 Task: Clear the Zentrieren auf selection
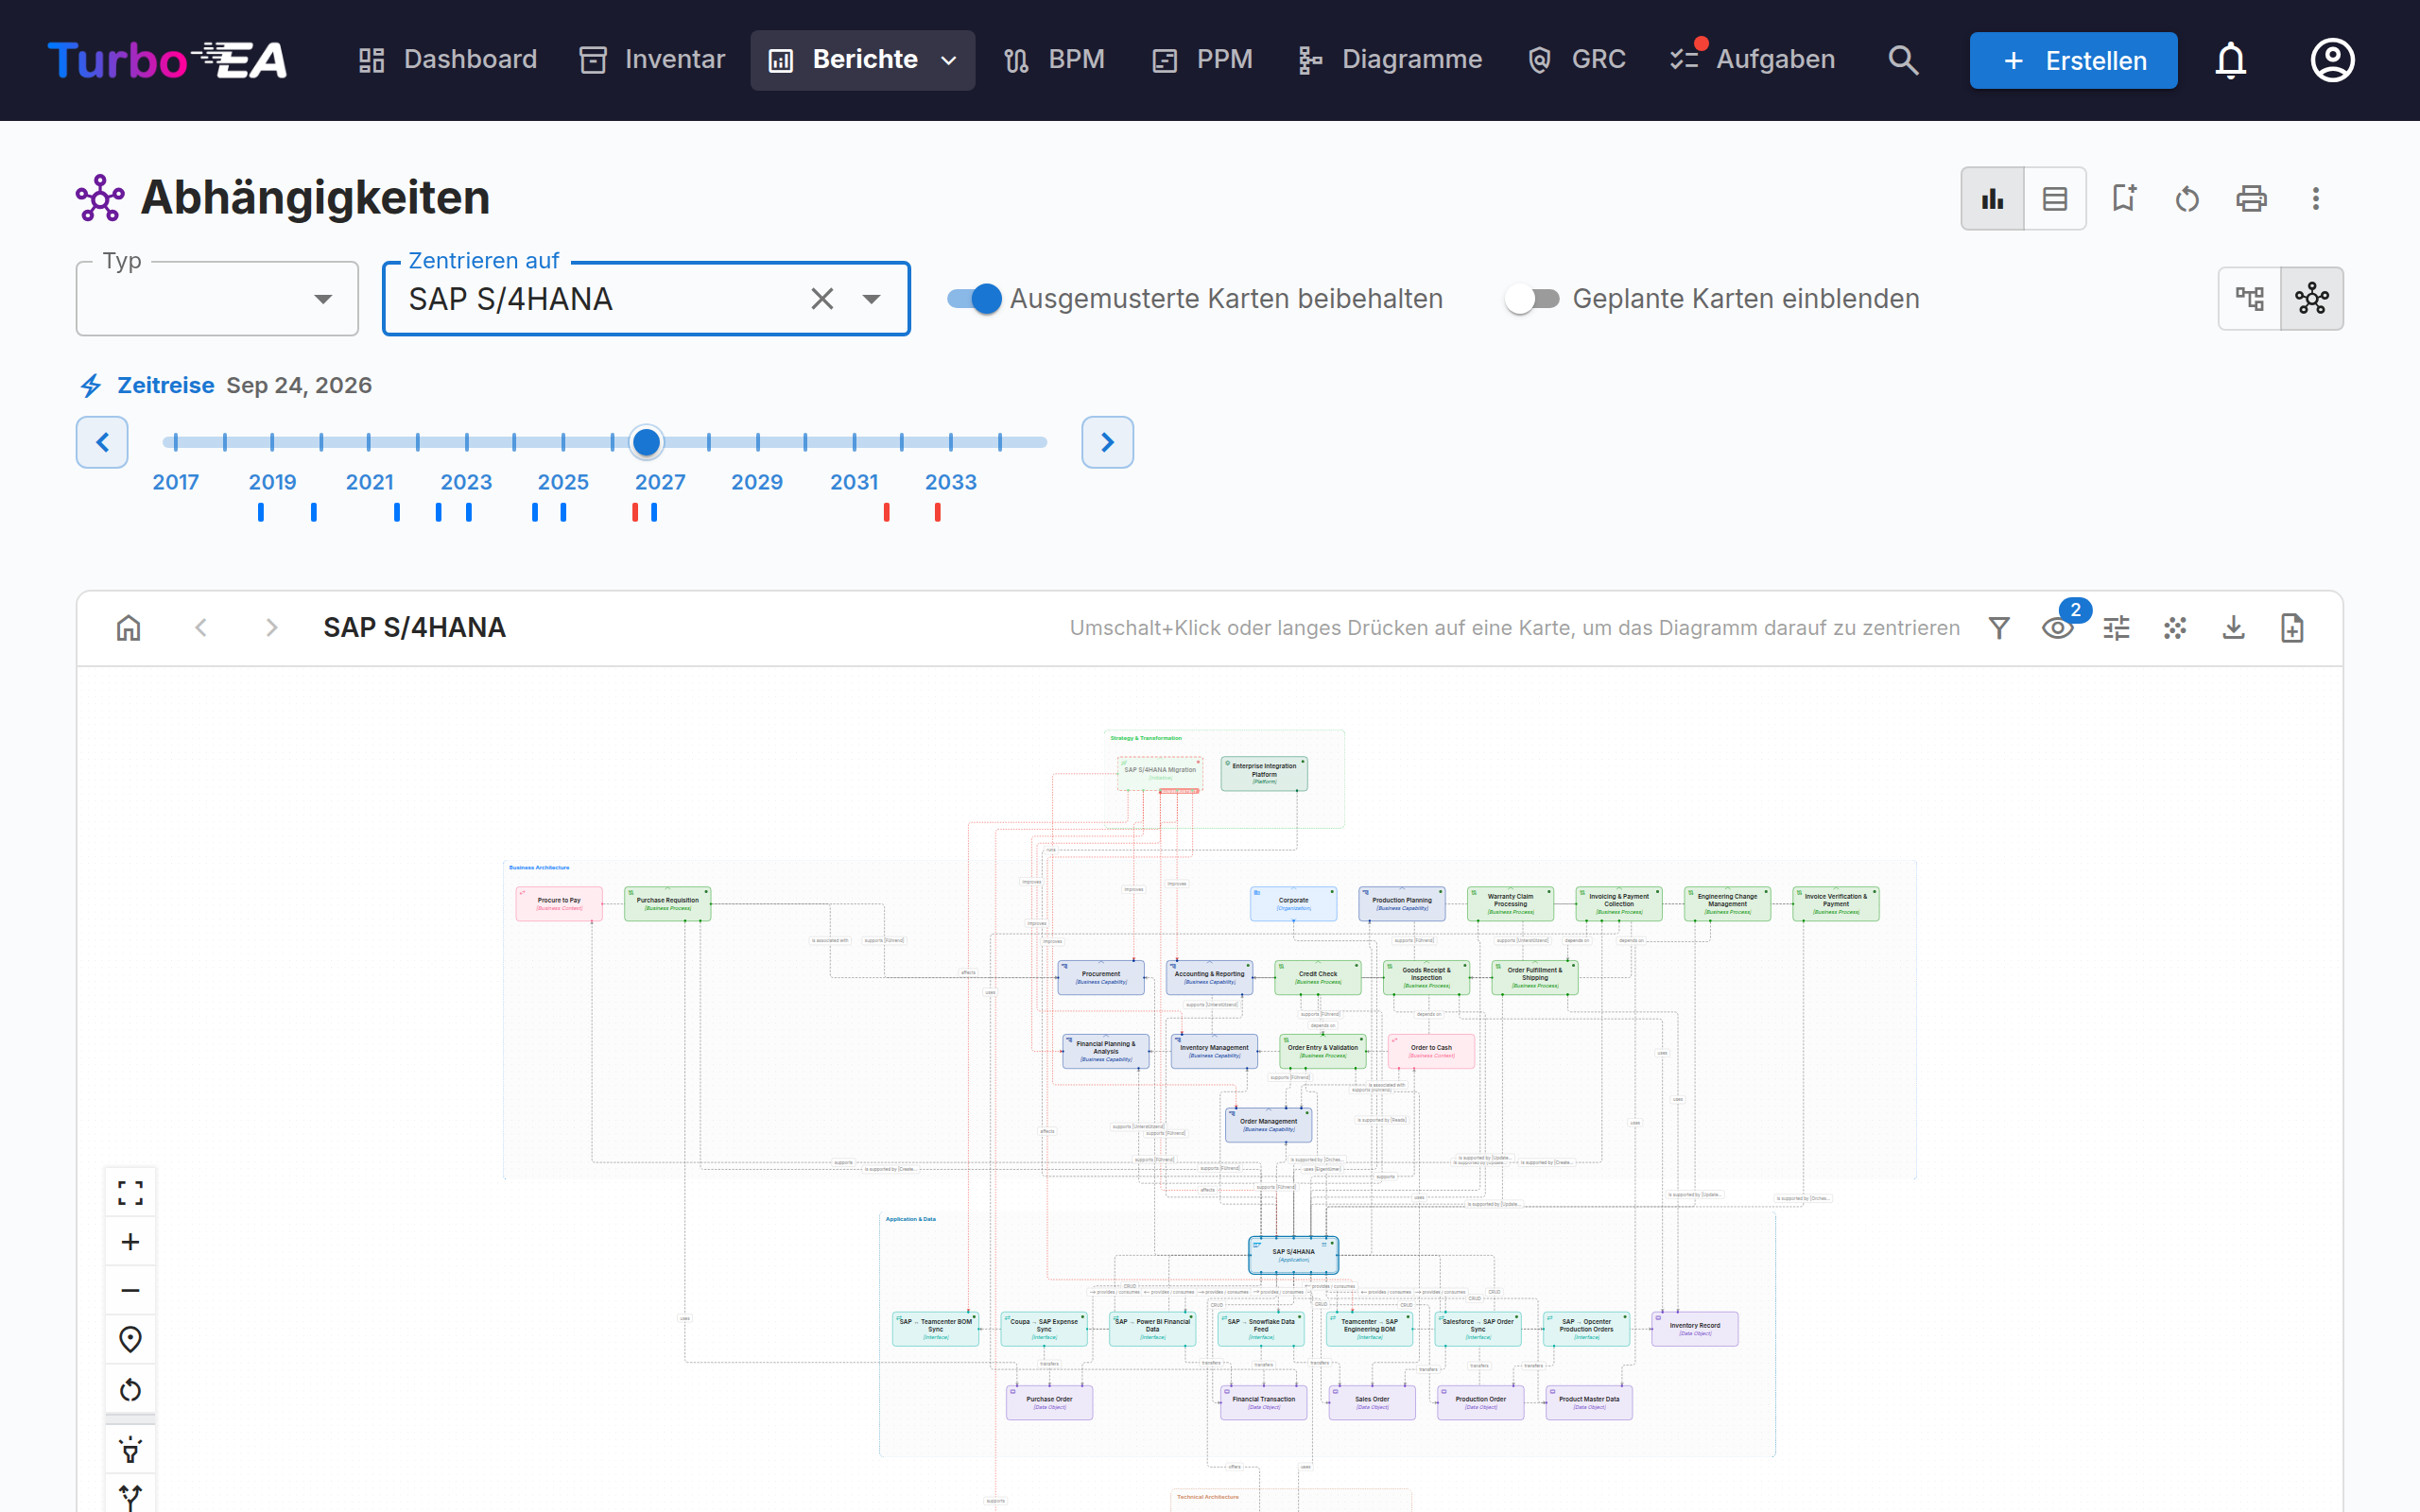[822, 298]
